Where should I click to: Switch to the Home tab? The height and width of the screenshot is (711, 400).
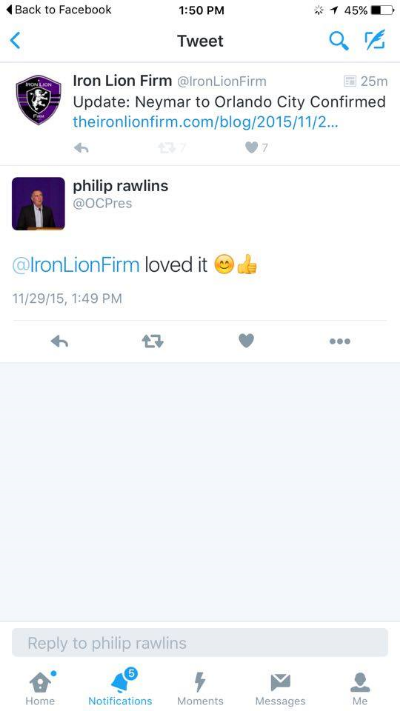pos(40,688)
